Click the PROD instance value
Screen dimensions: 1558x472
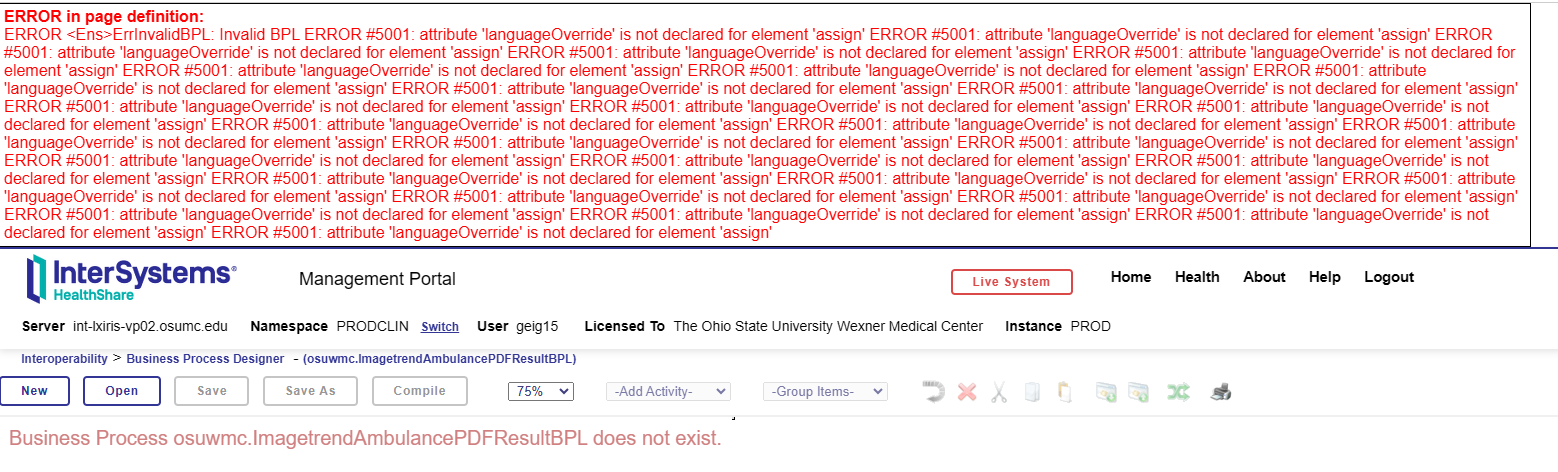coord(1090,326)
